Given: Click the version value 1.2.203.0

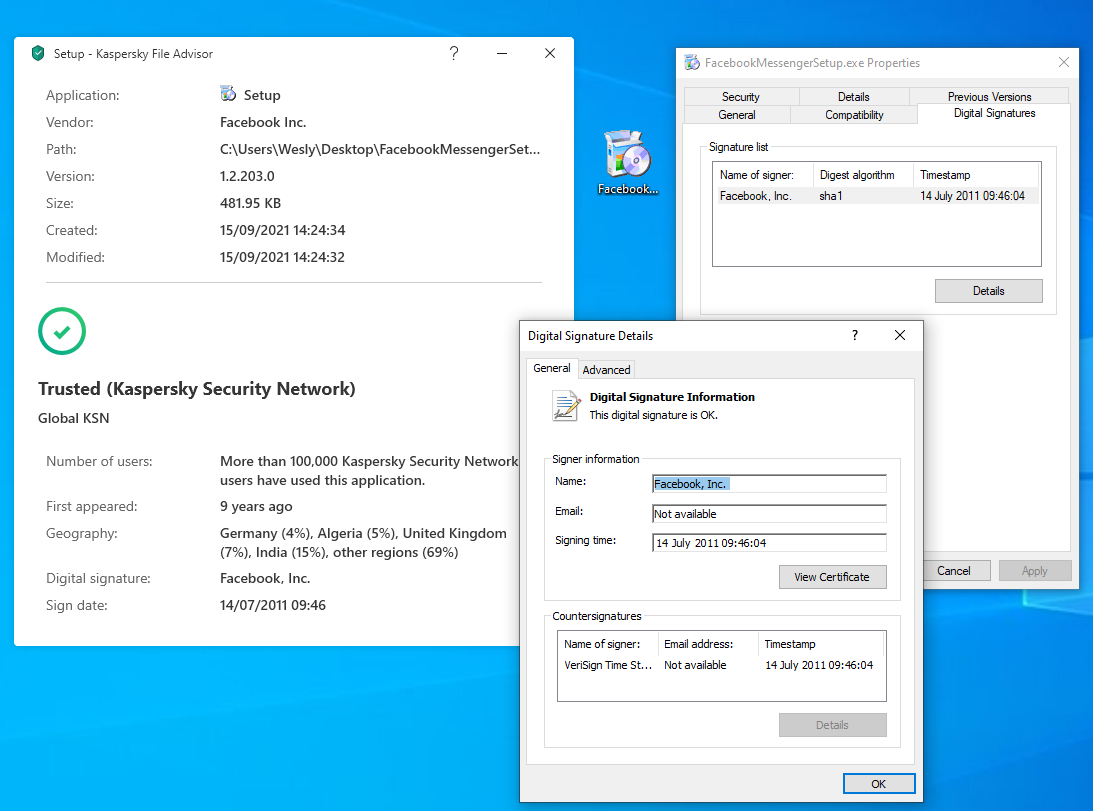Looking at the screenshot, I should [247, 176].
